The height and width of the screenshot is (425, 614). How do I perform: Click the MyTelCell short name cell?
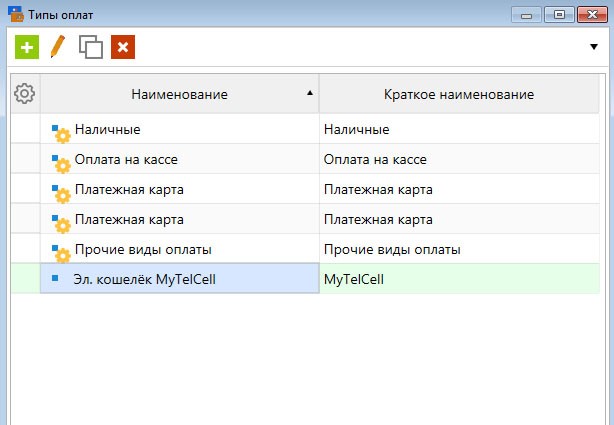coord(459,279)
